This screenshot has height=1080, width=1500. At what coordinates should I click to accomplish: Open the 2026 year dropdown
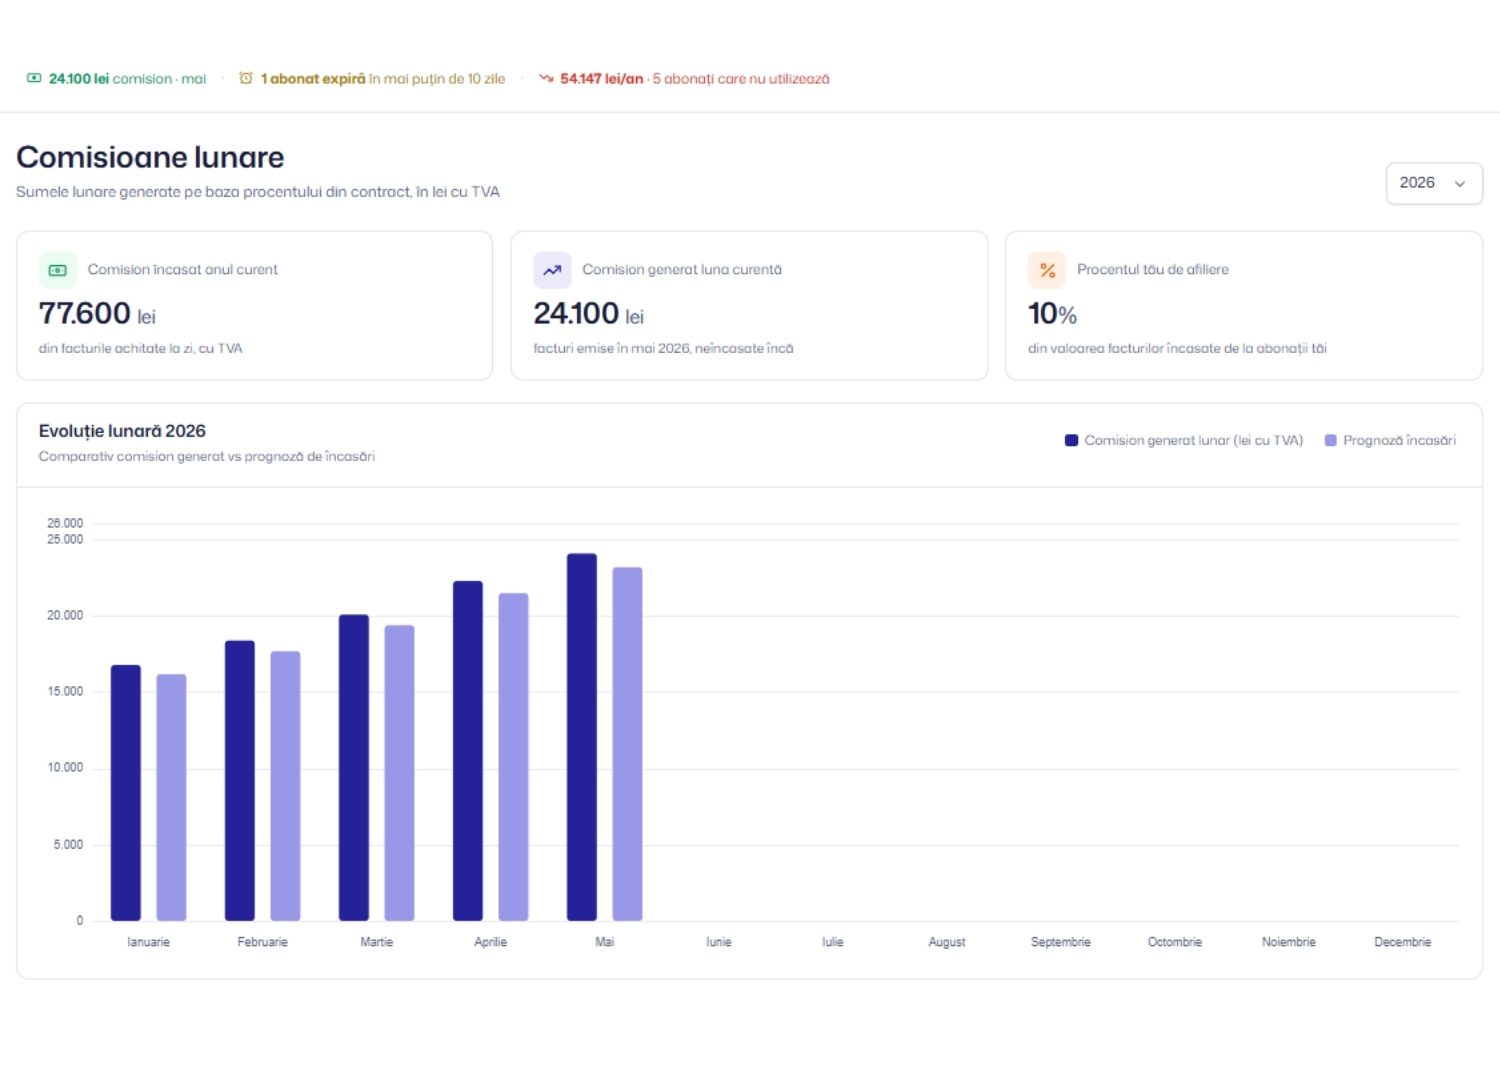[1434, 183]
